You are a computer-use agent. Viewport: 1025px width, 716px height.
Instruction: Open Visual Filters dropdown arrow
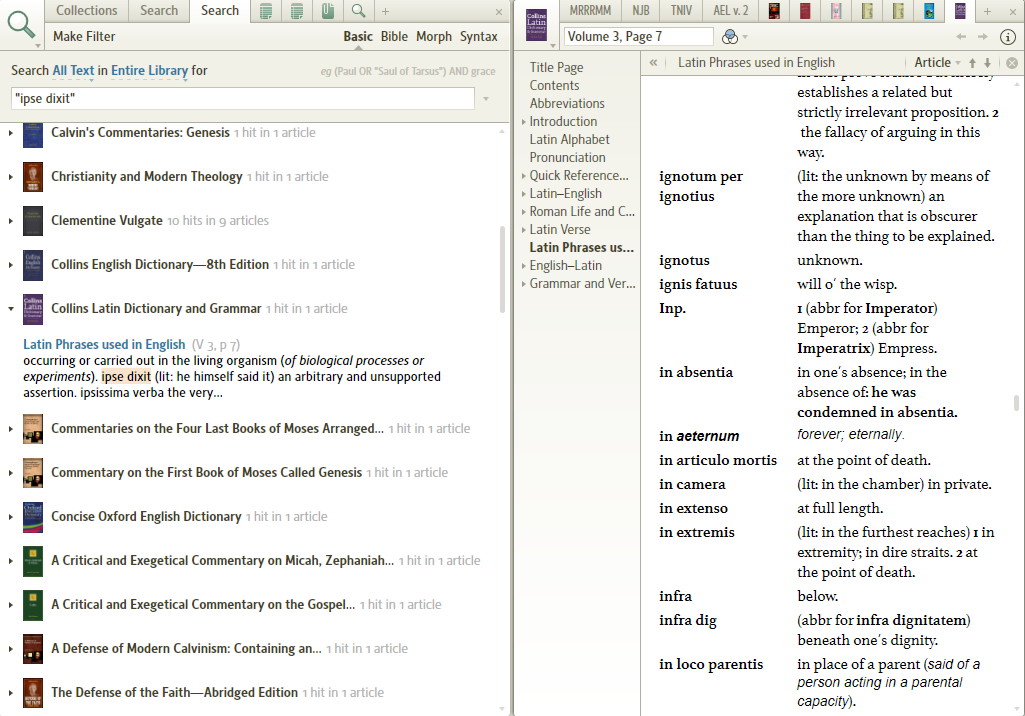click(x=745, y=37)
